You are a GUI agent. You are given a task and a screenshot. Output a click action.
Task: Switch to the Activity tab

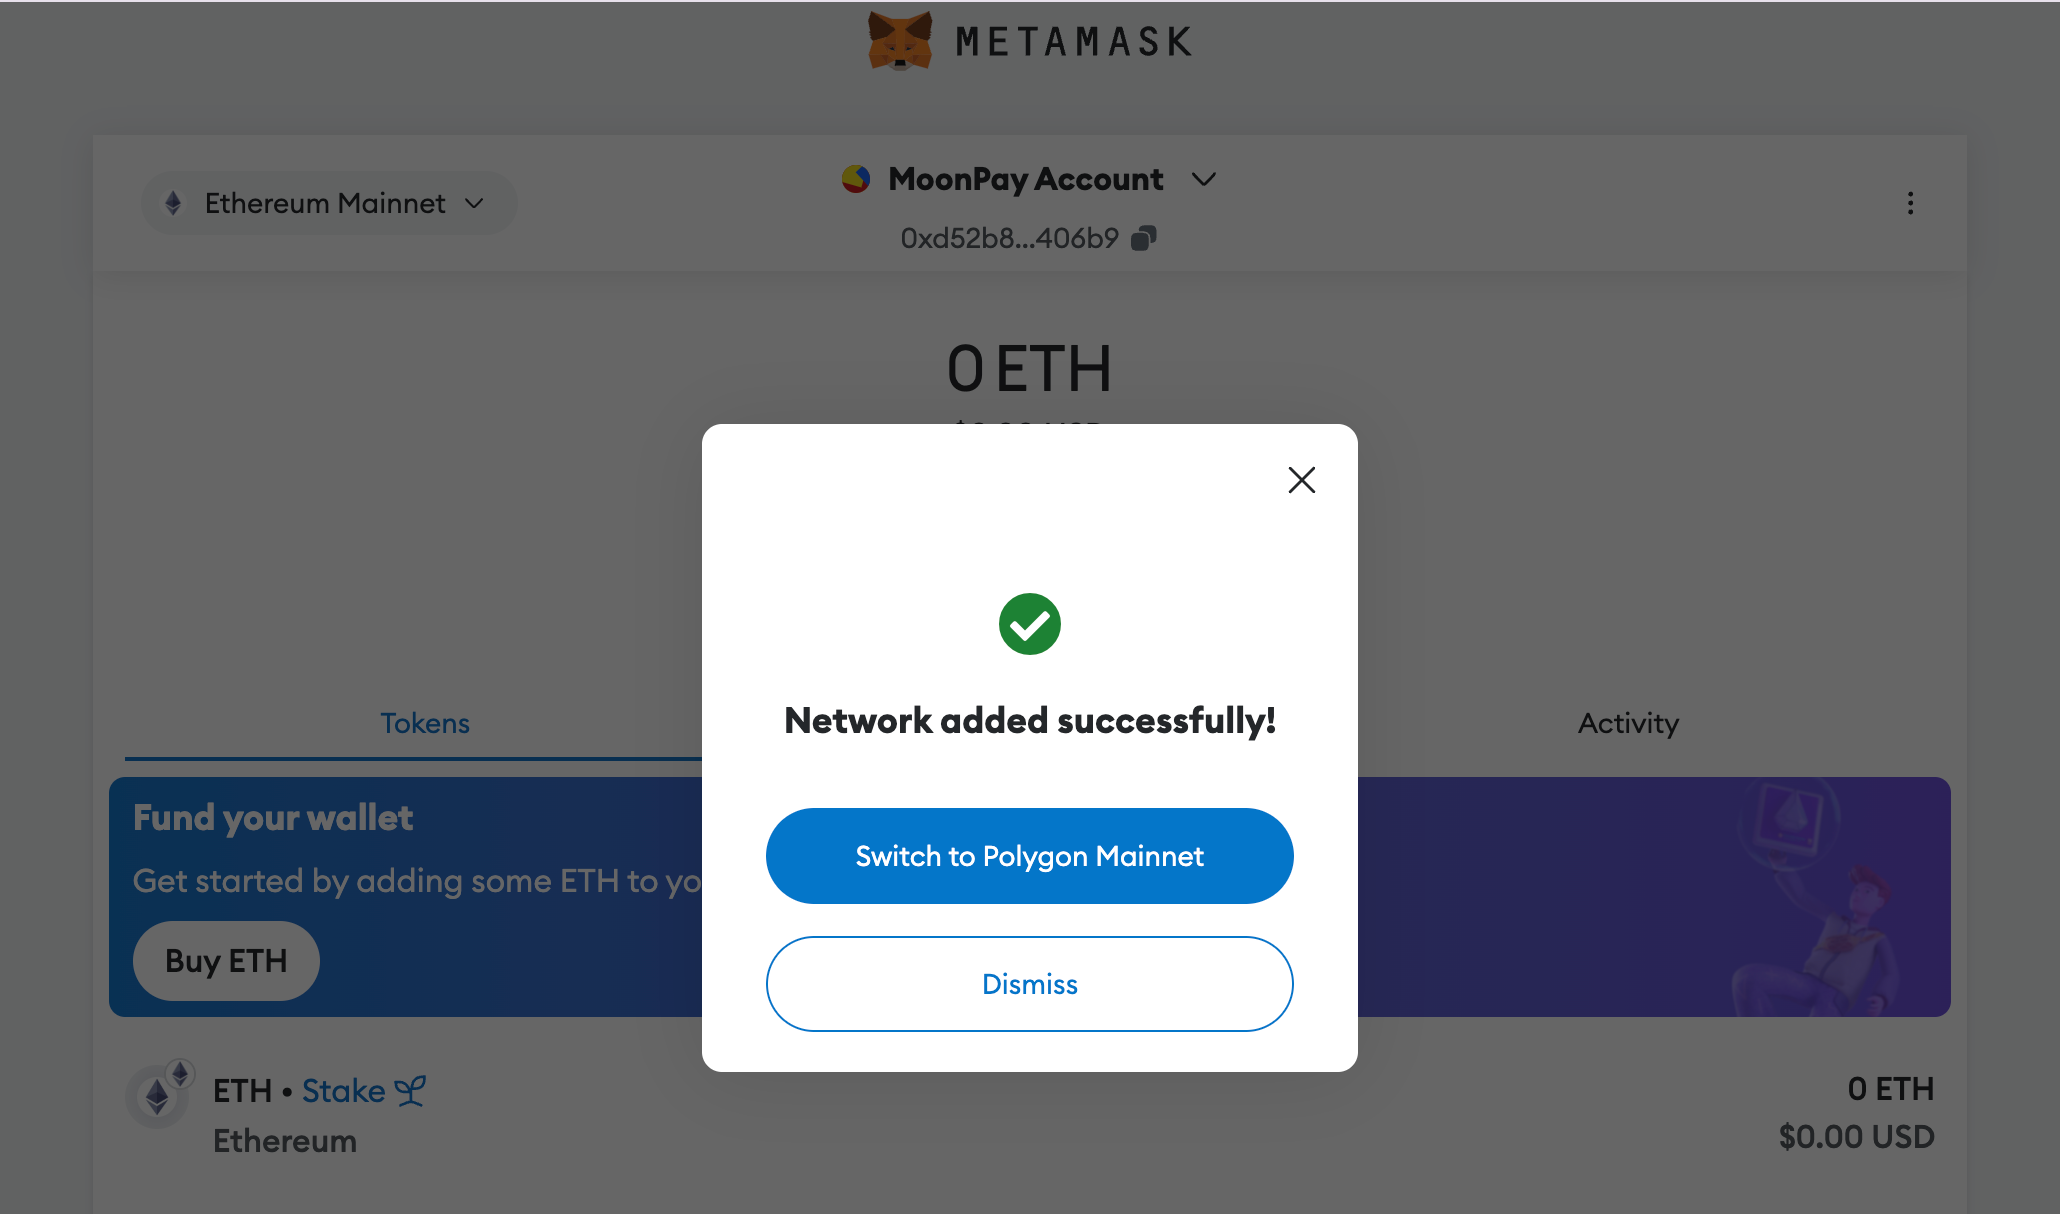click(x=1627, y=723)
